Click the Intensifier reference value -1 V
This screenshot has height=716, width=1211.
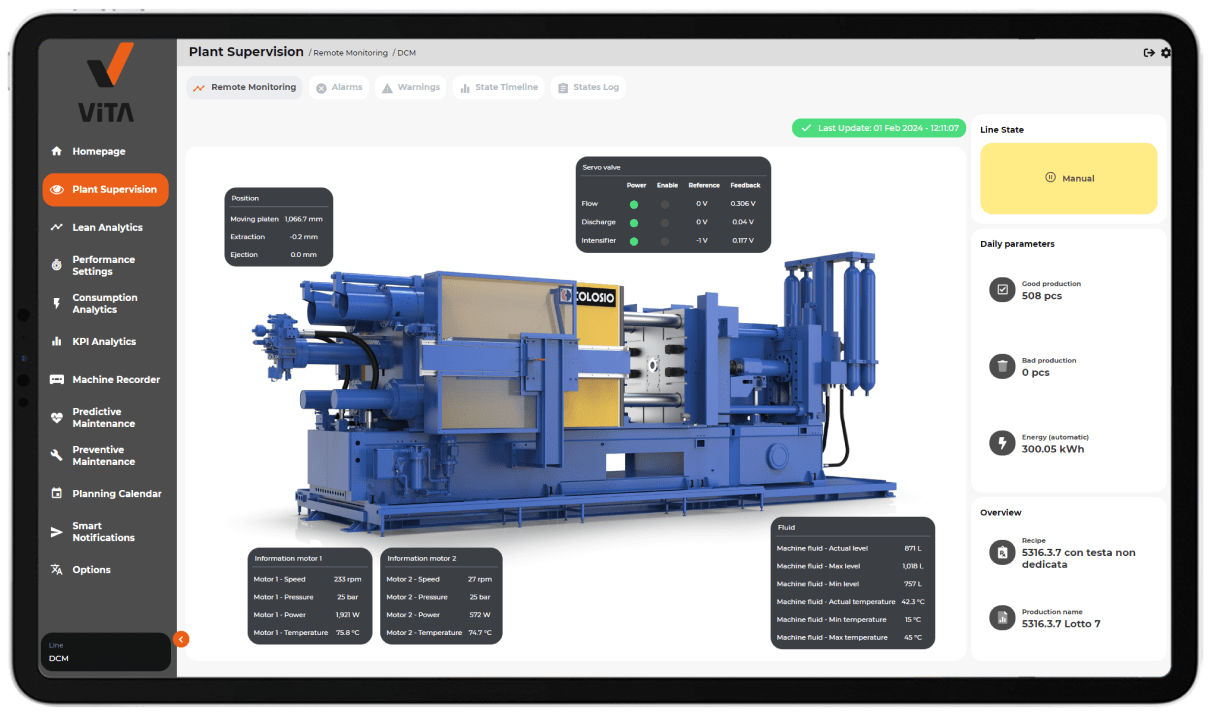tap(702, 241)
